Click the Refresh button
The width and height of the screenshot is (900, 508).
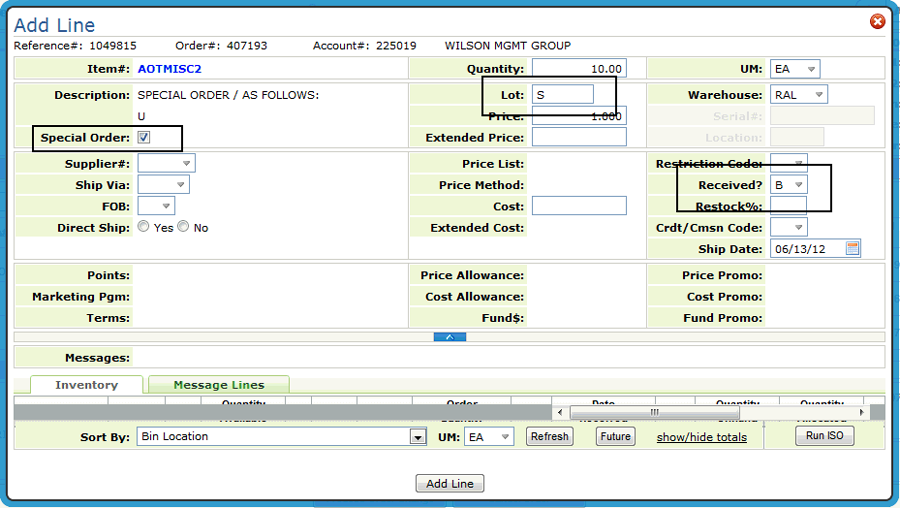point(549,437)
